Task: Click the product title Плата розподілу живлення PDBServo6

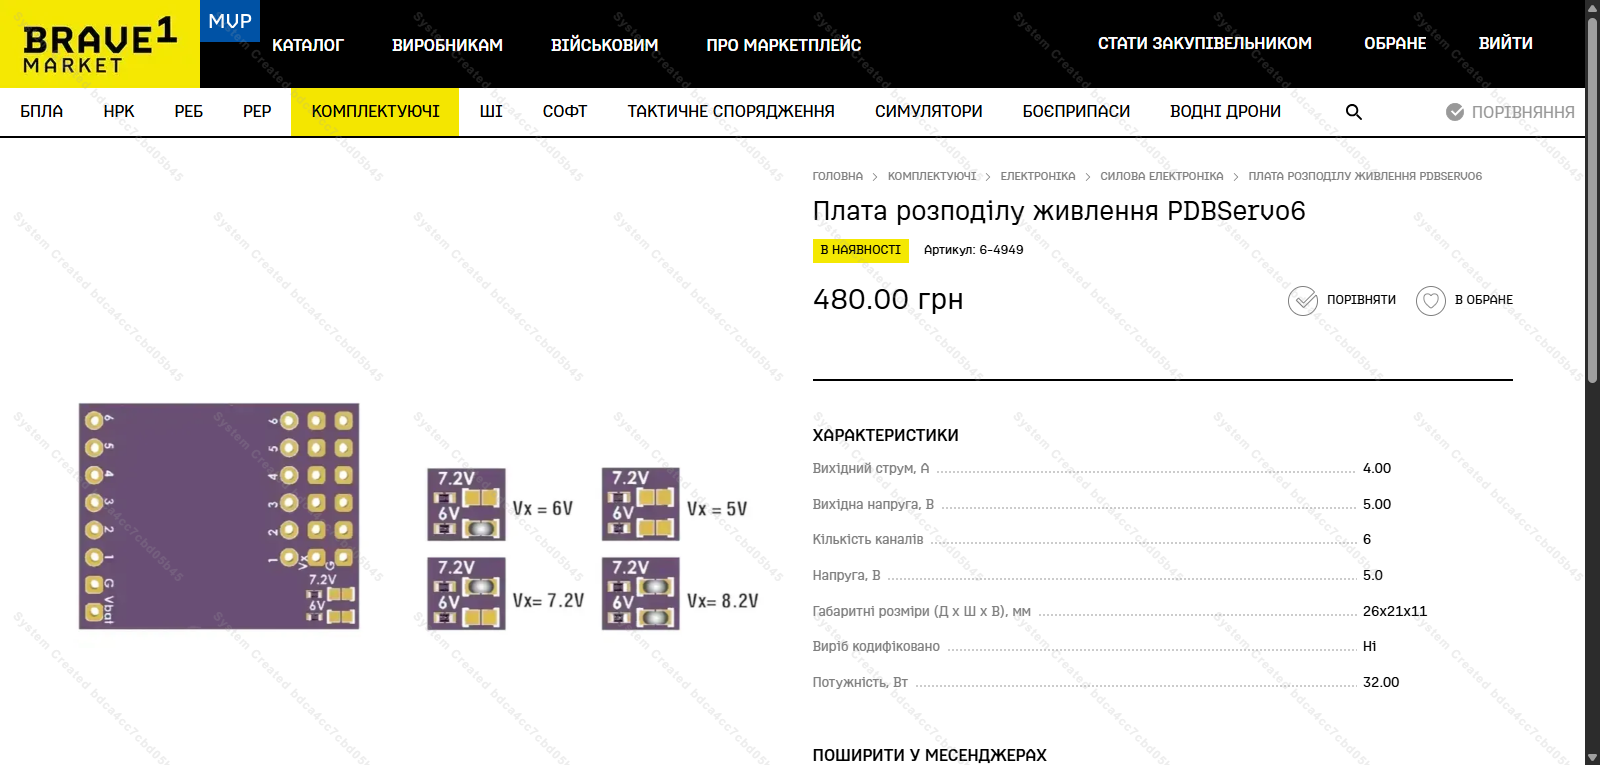Action: pos(1059,211)
